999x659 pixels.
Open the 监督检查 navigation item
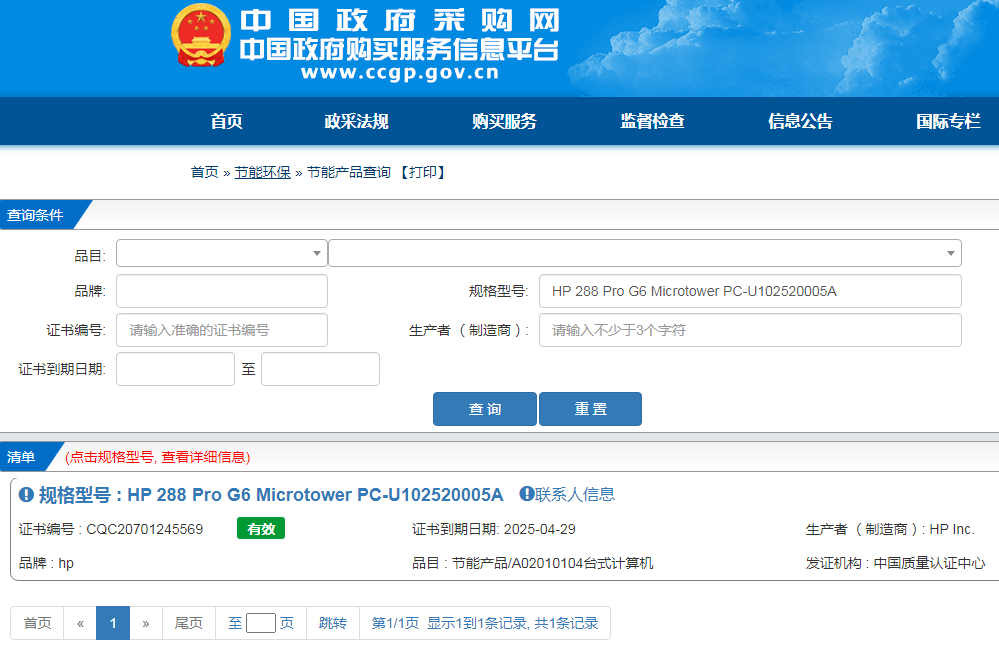(652, 121)
